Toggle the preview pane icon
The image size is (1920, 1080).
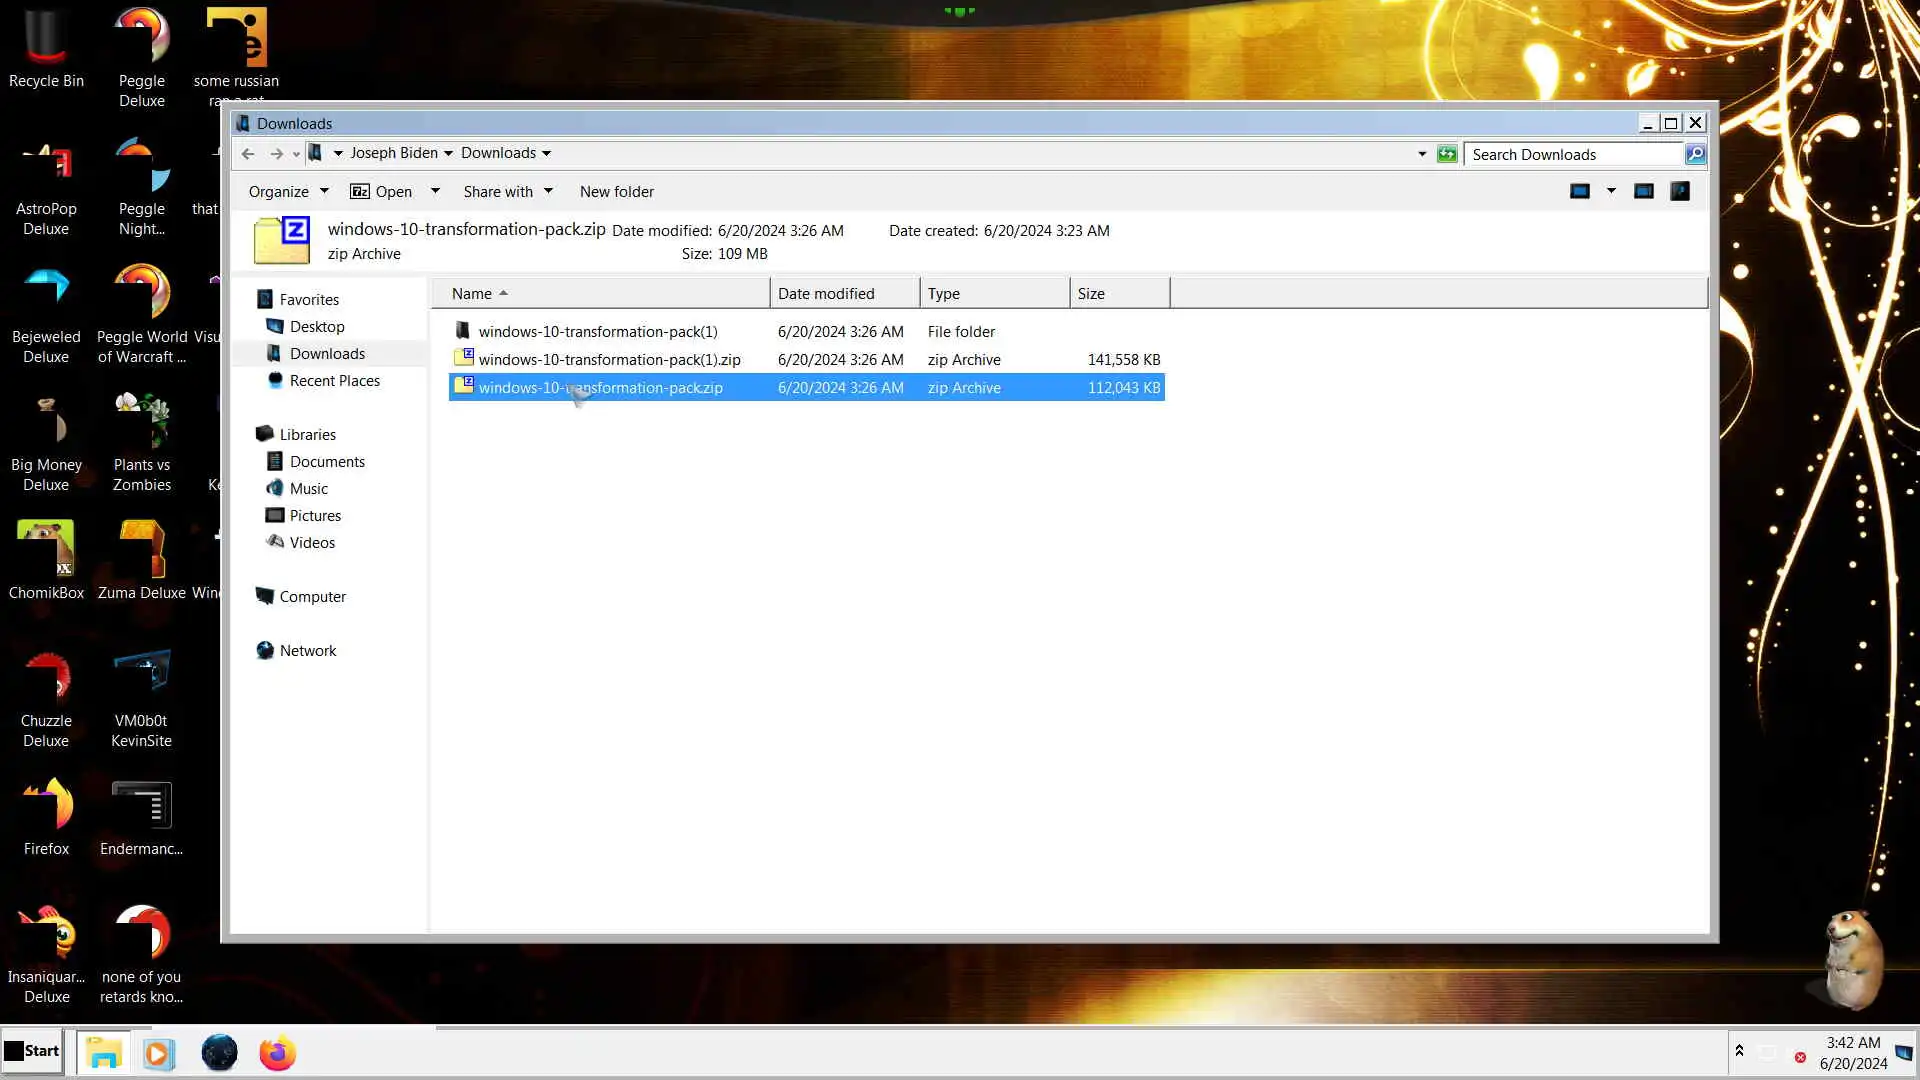coord(1643,191)
